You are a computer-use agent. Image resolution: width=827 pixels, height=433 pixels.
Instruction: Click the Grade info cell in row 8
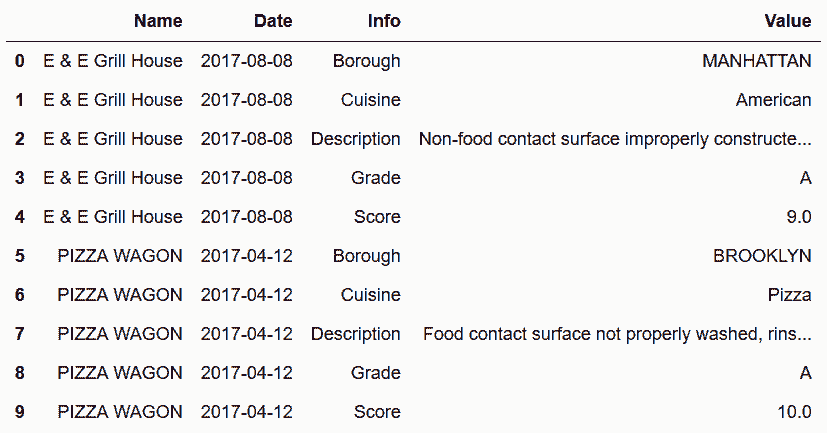click(376, 373)
